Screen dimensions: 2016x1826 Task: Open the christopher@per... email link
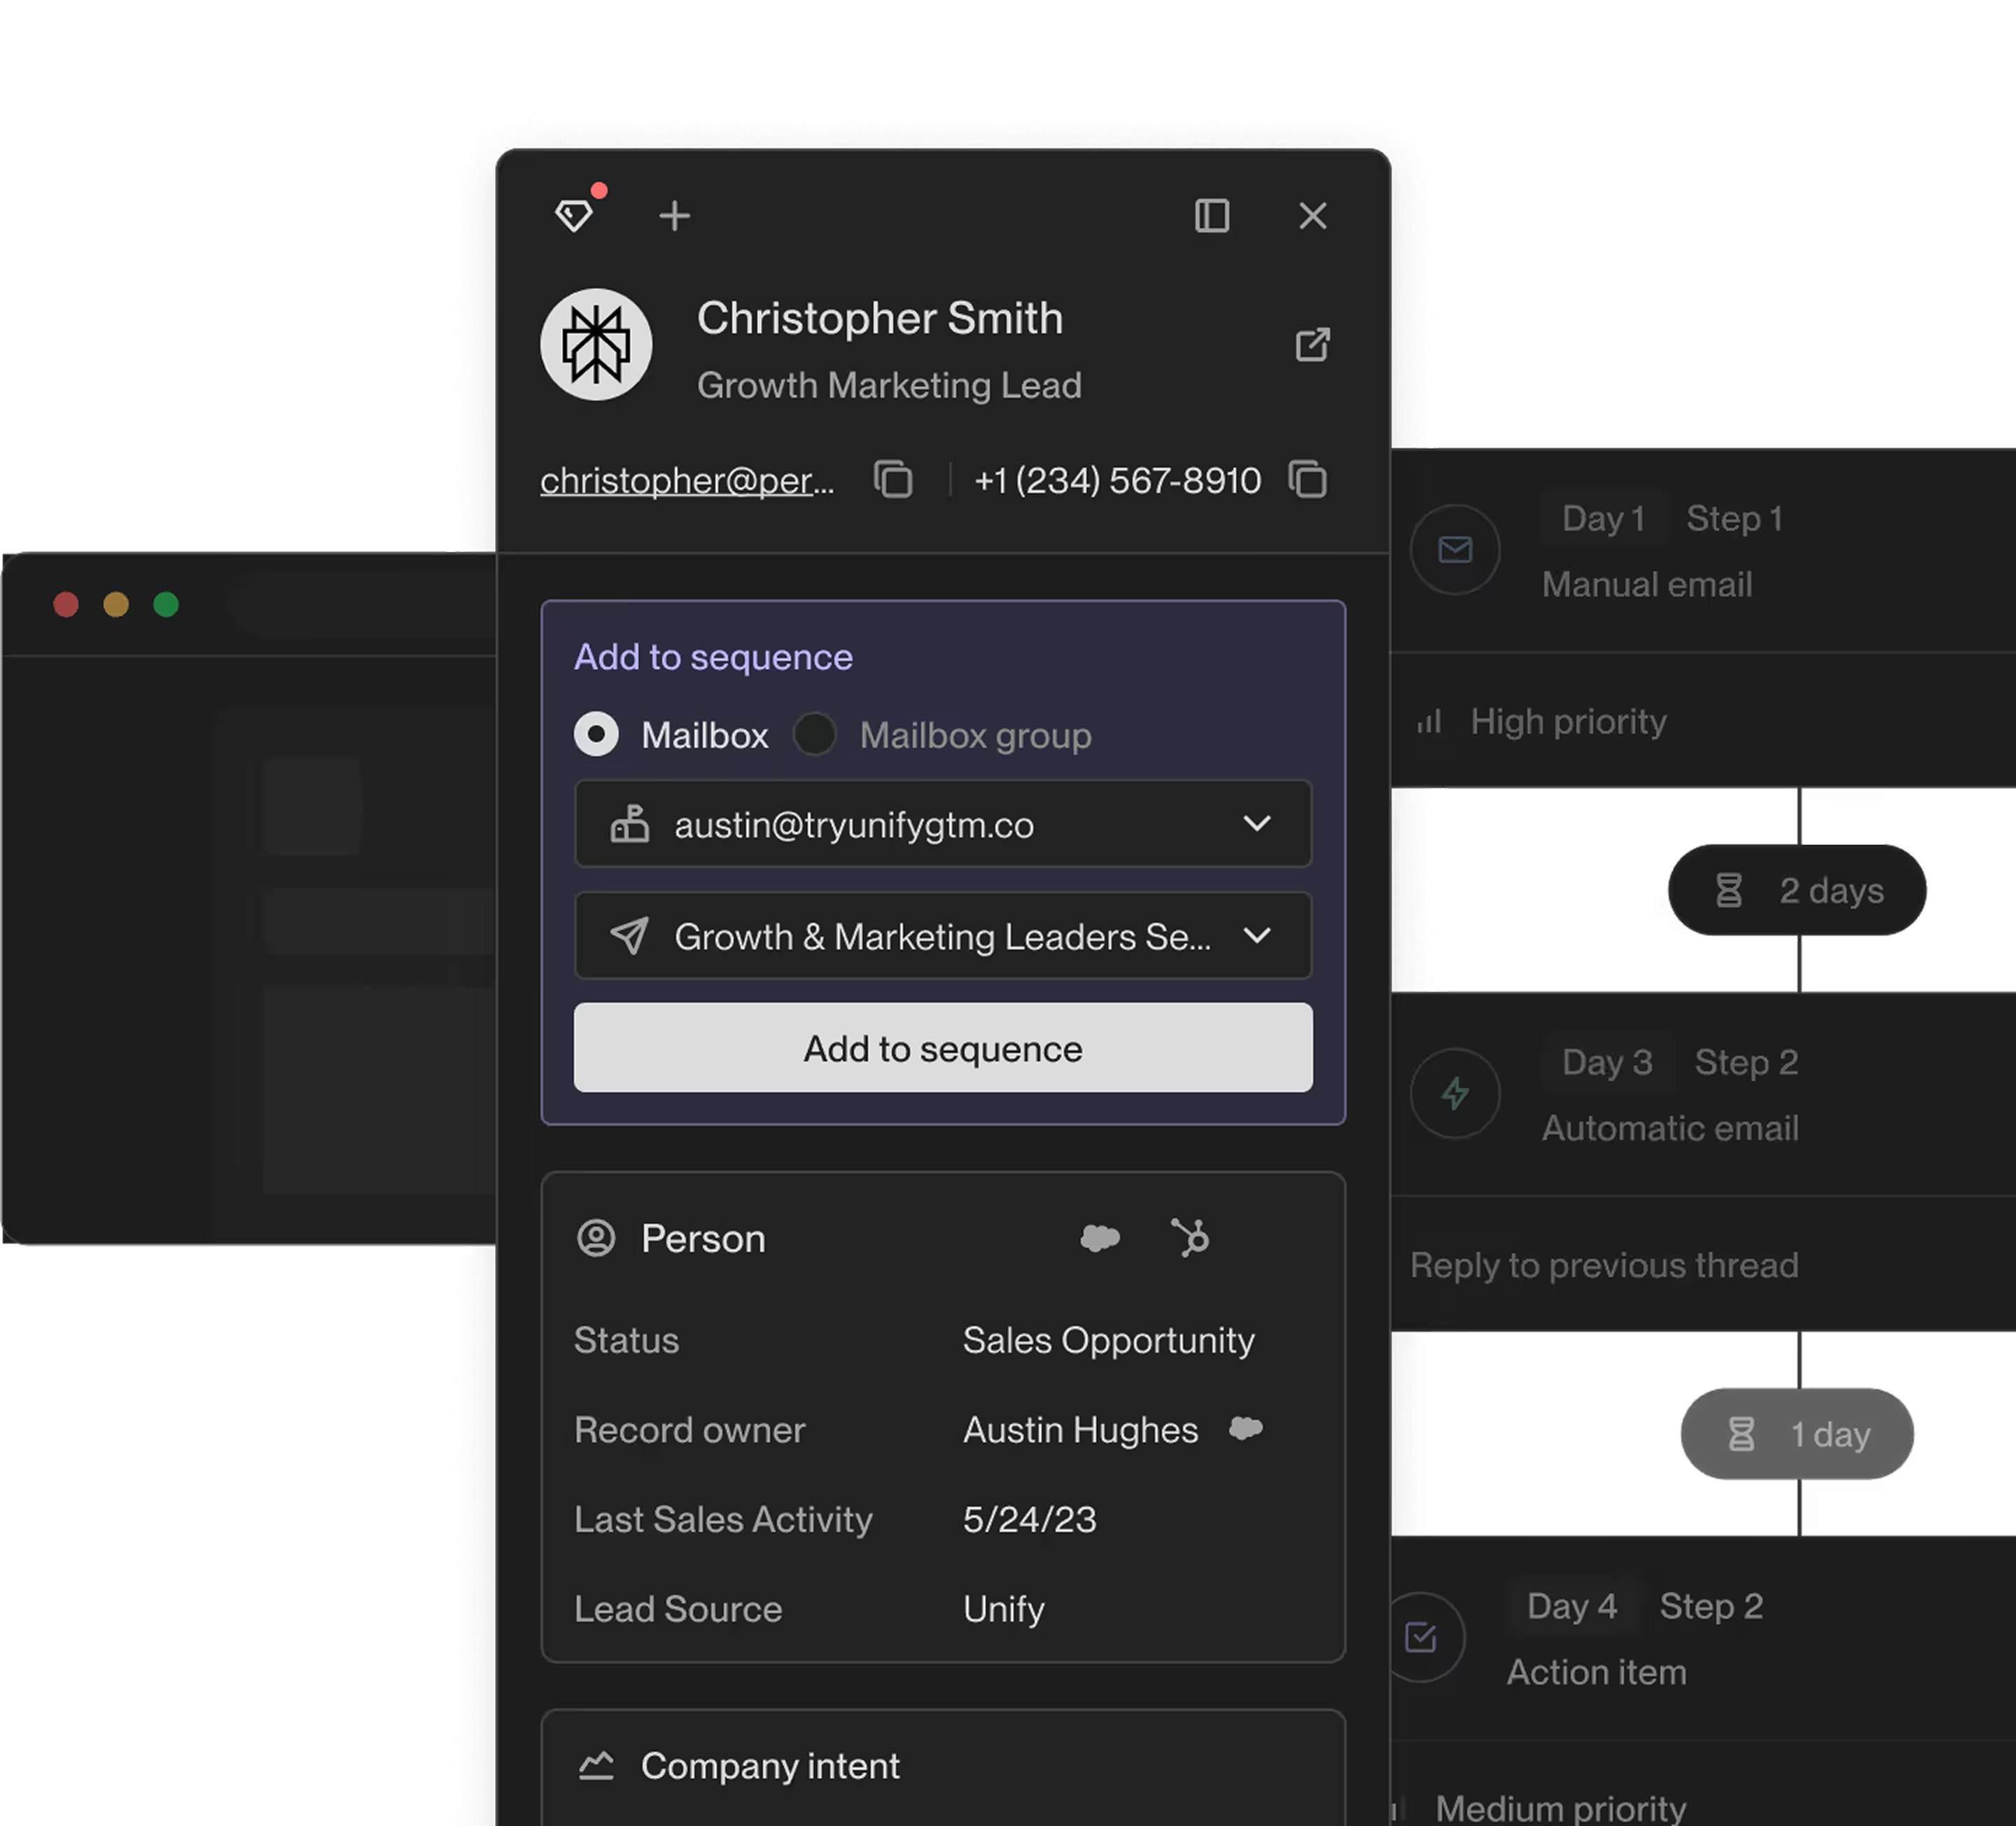point(687,481)
